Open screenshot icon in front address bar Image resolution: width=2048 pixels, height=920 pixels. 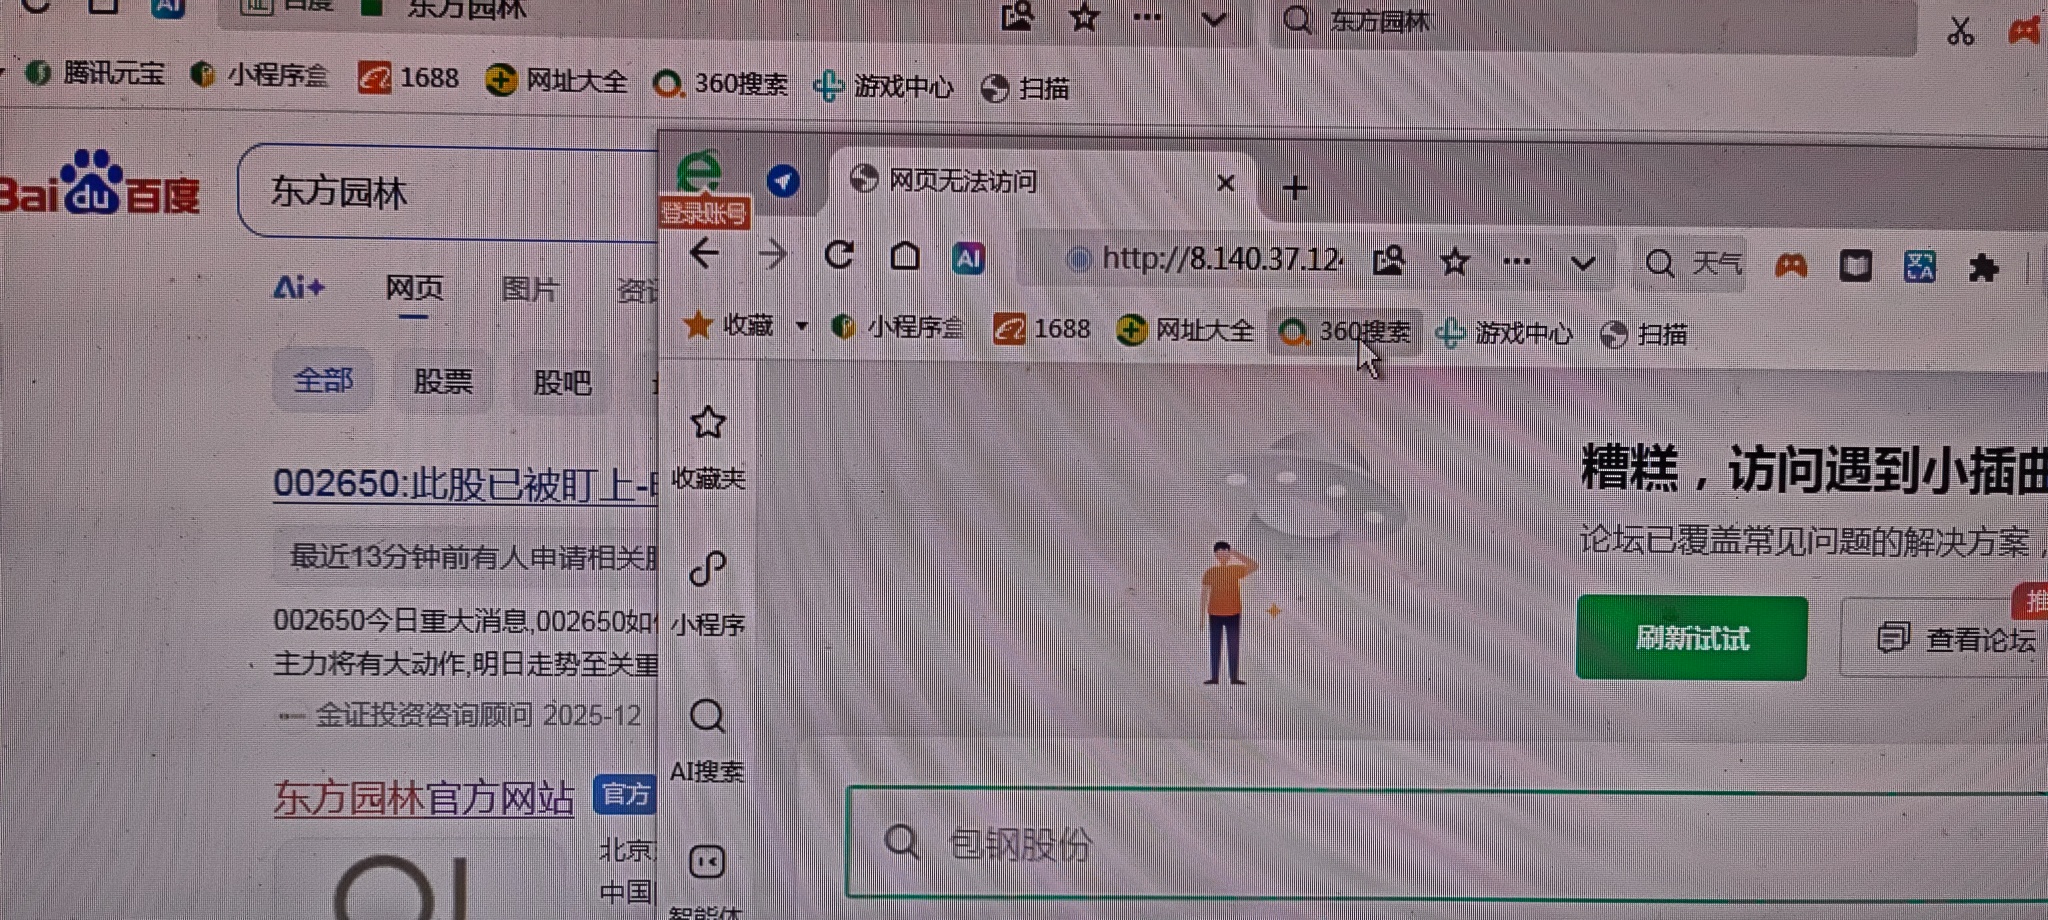(x=1388, y=262)
